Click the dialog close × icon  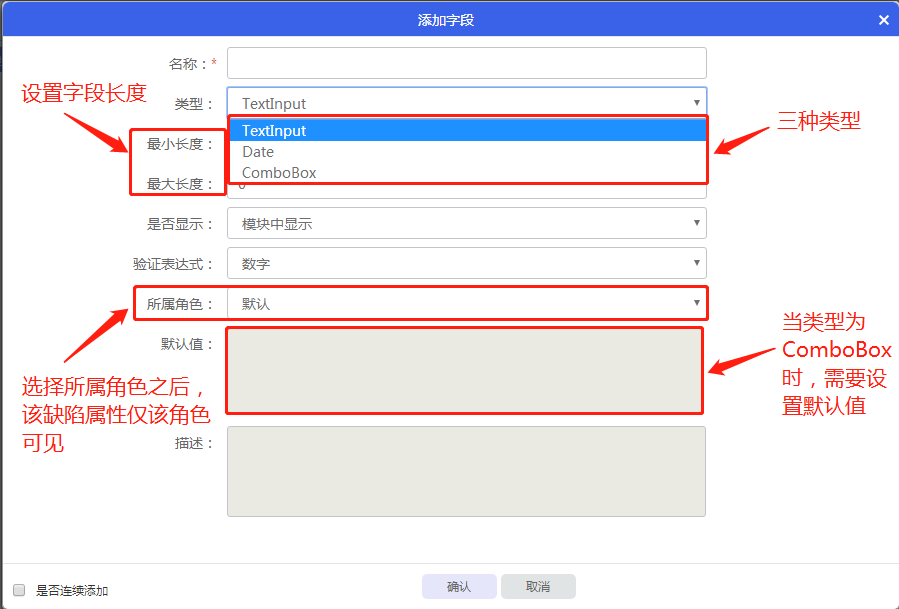click(884, 18)
